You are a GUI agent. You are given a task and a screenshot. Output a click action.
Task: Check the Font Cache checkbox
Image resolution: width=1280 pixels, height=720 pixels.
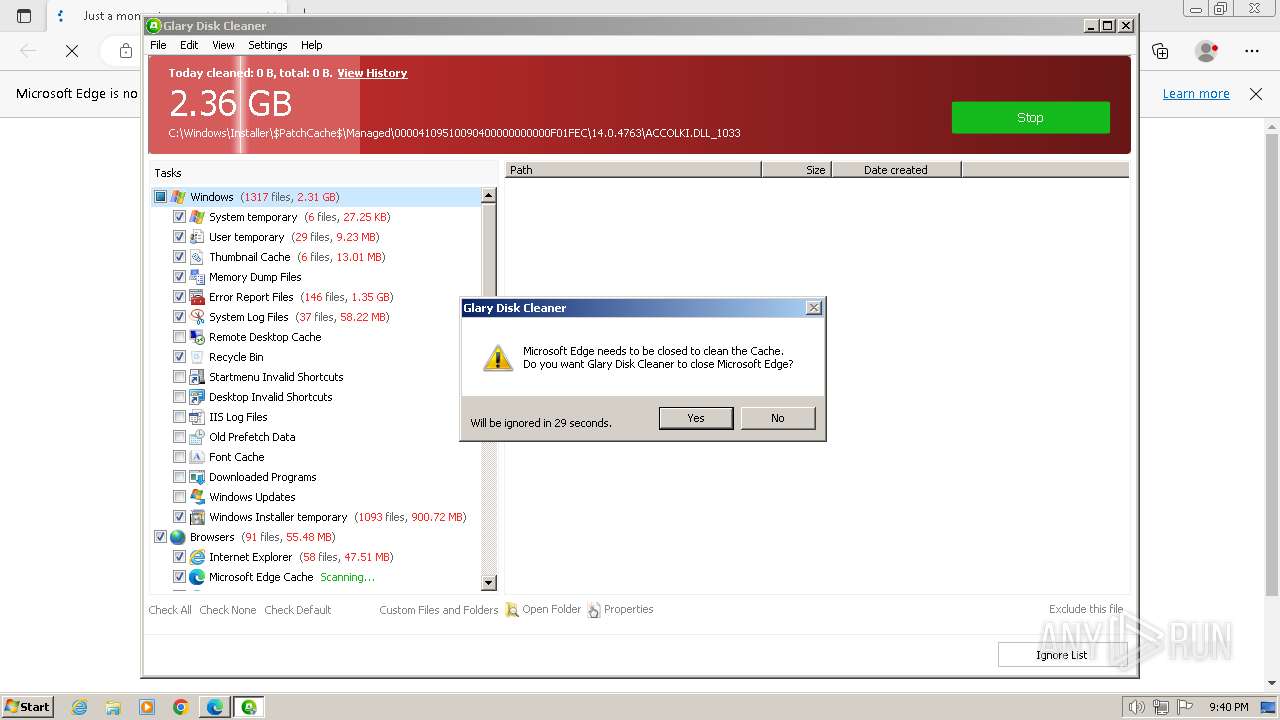179,457
